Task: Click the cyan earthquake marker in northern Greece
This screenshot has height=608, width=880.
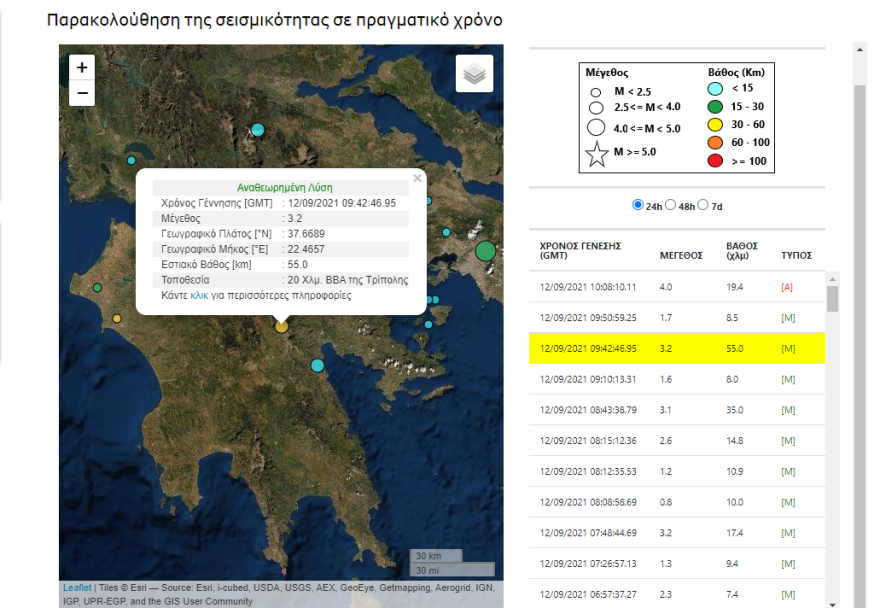Action: point(256,128)
